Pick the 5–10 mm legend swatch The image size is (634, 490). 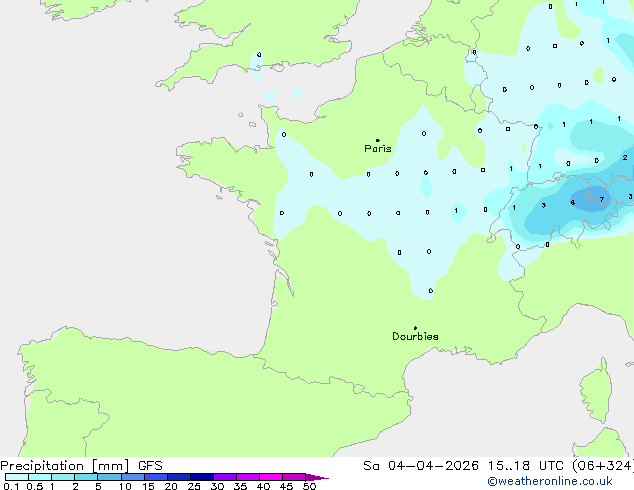(109, 477)
